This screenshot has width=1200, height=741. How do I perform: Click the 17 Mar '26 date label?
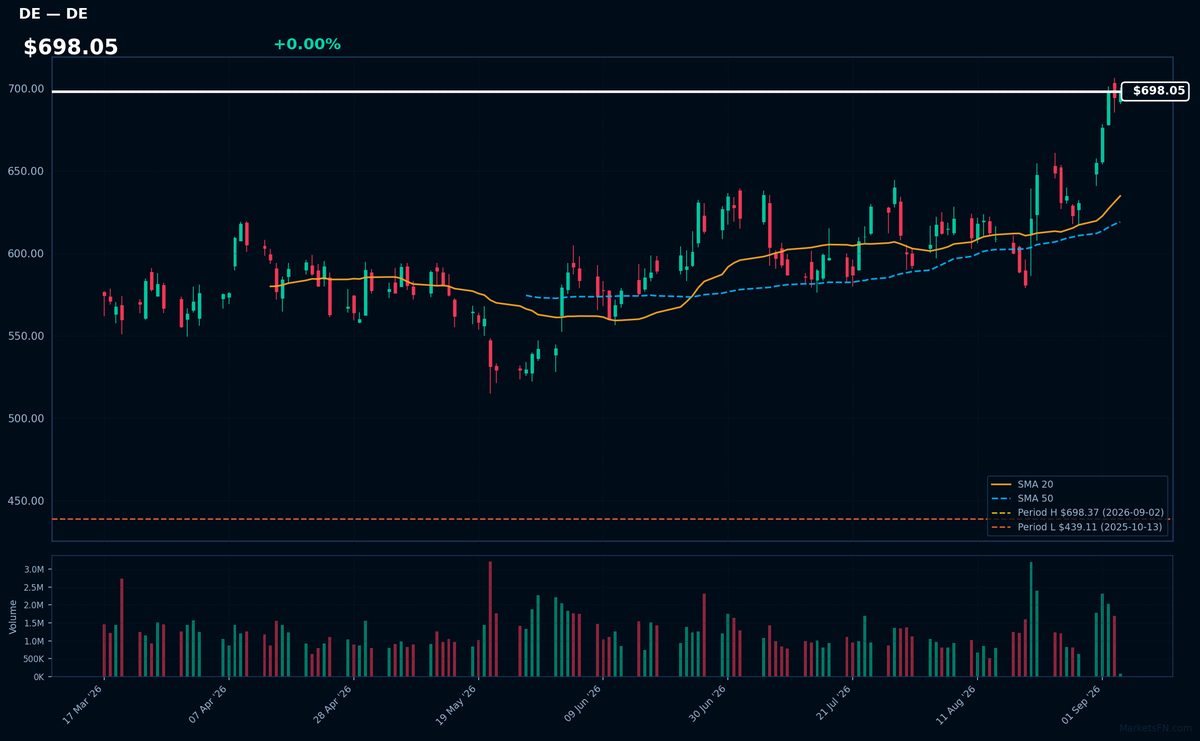pyautogui.click(x=83, y=704)
